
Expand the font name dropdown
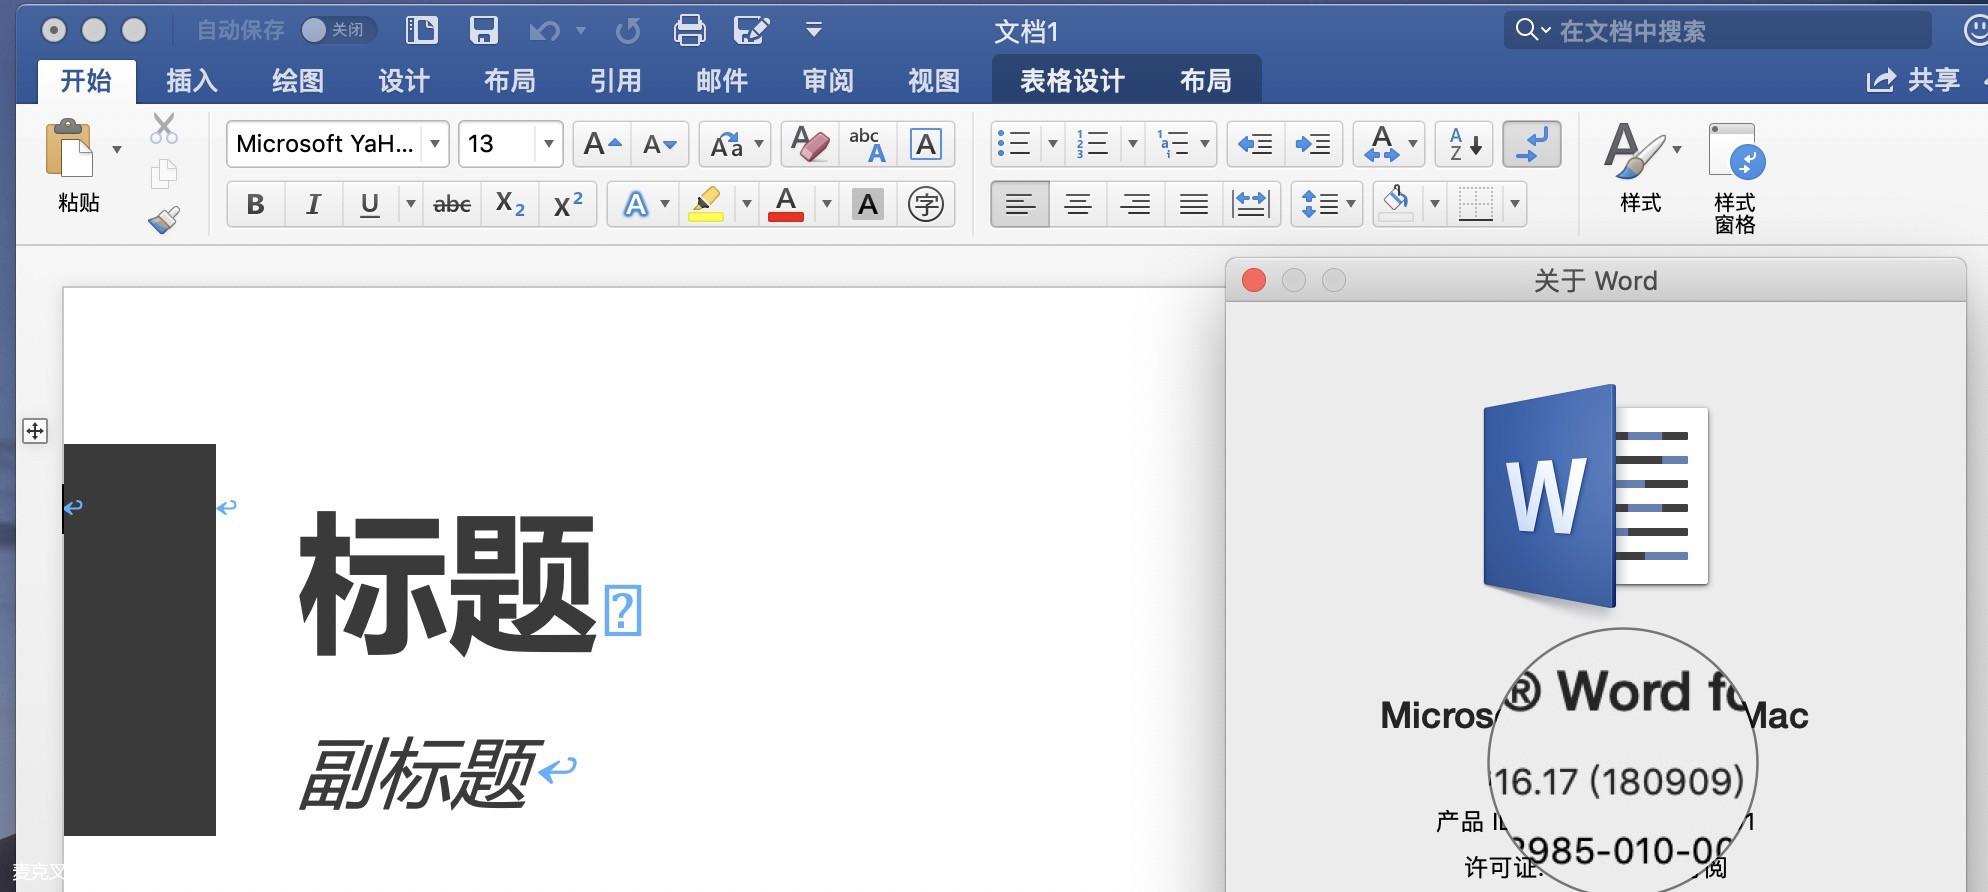pyautogui.click(x=435, y=144)
